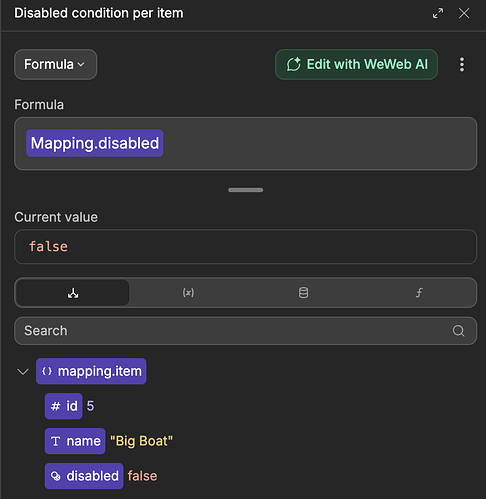This screenshot has width=486, height=499.
Task: Open the Formula type dropdown
Action: [55, 64]
